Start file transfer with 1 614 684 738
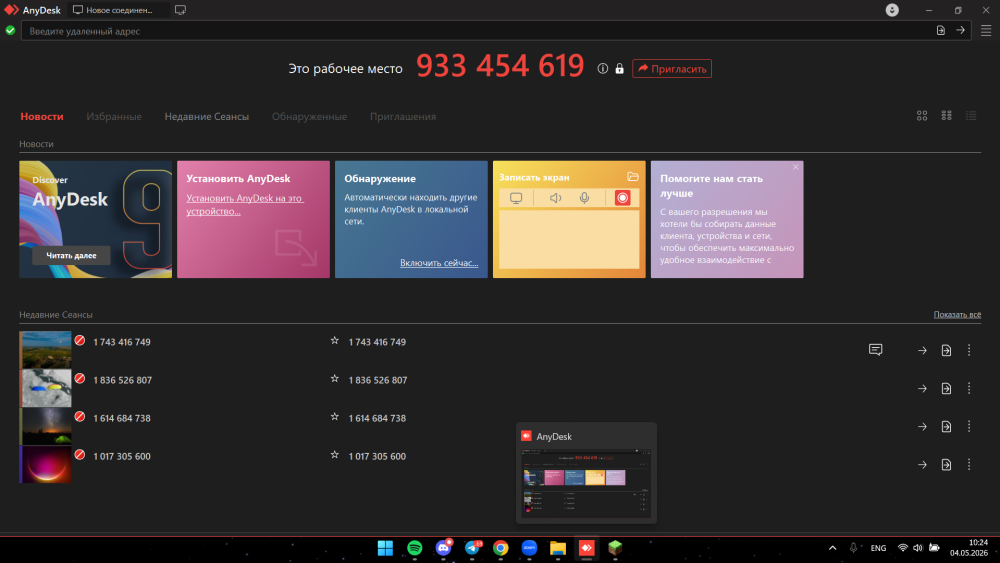 (946, 427)
